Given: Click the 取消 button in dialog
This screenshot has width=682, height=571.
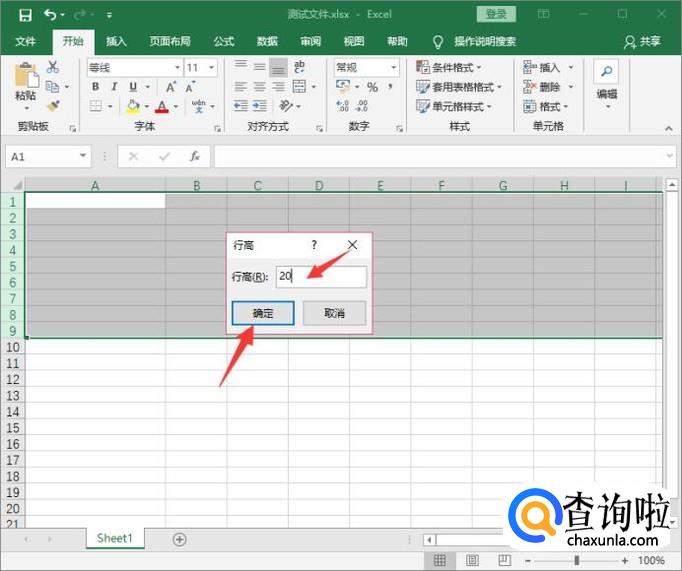Looking at the screenshot, I should (x=334, y=313).
